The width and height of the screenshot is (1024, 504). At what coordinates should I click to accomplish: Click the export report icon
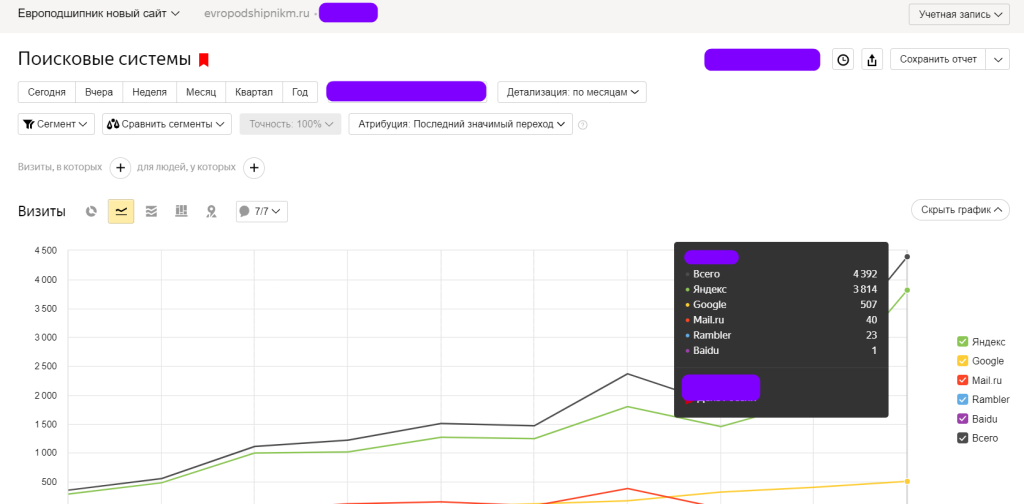click(872, 60)
